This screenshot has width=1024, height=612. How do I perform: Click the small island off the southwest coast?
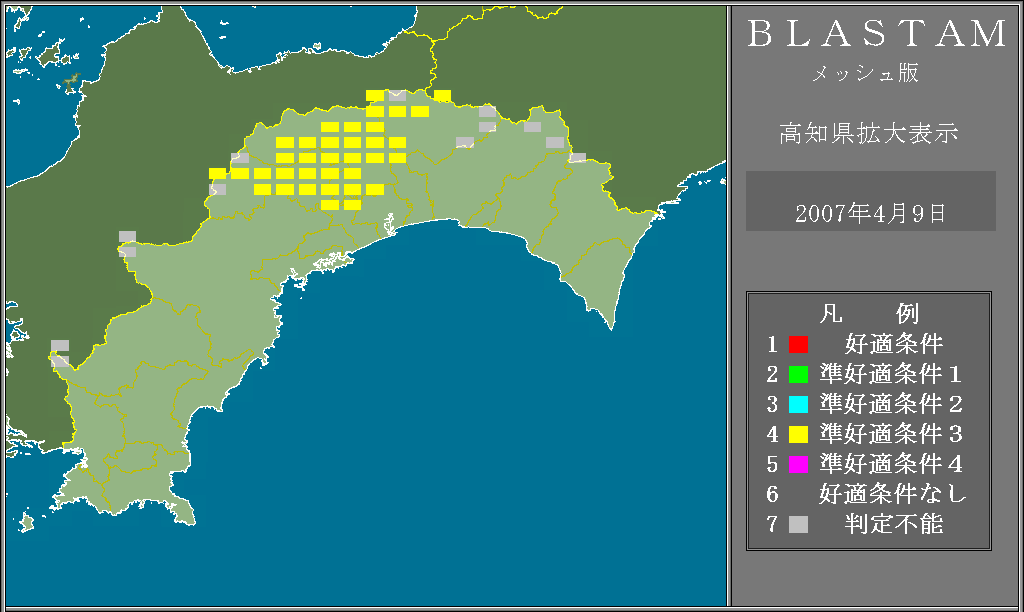[25, 522]
